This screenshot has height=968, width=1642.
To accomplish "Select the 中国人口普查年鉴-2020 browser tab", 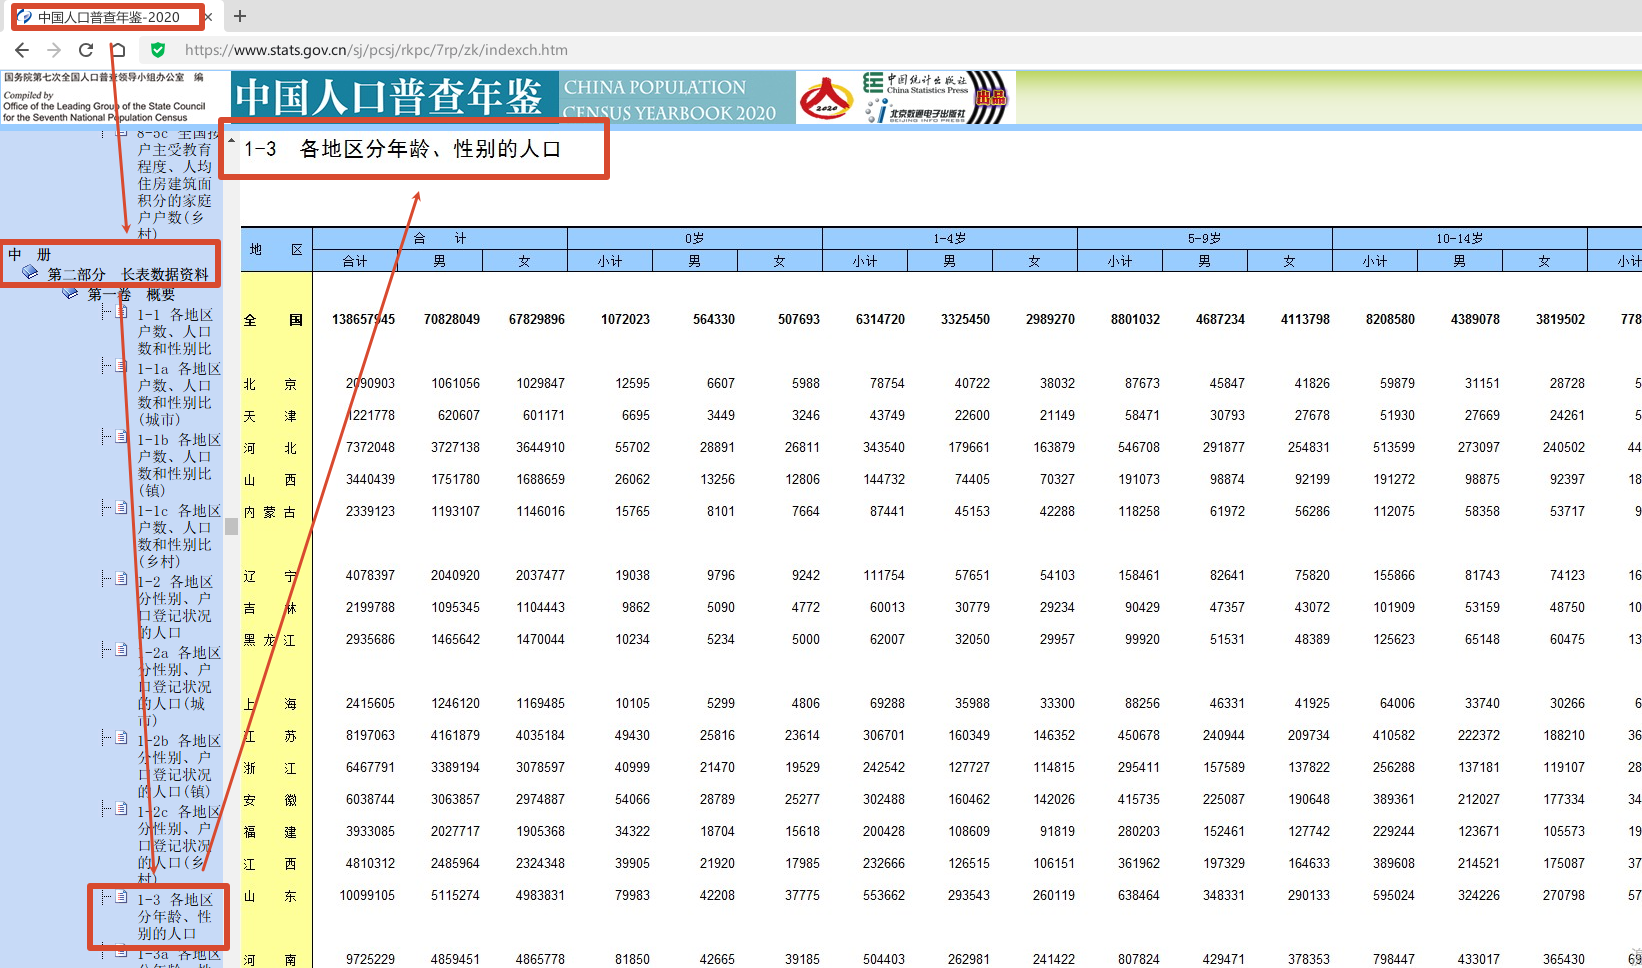I will (108, 17).
